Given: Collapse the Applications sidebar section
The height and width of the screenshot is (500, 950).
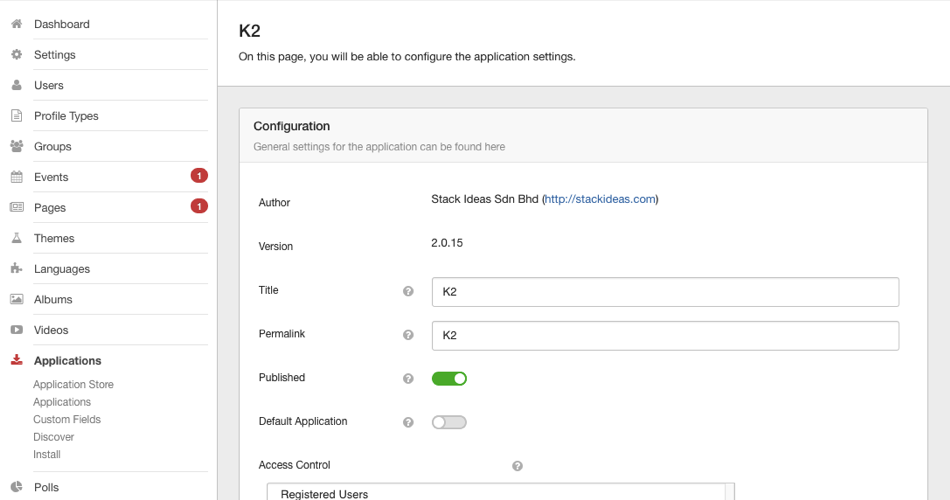Looking at the screenshot, I should point(67,361).
